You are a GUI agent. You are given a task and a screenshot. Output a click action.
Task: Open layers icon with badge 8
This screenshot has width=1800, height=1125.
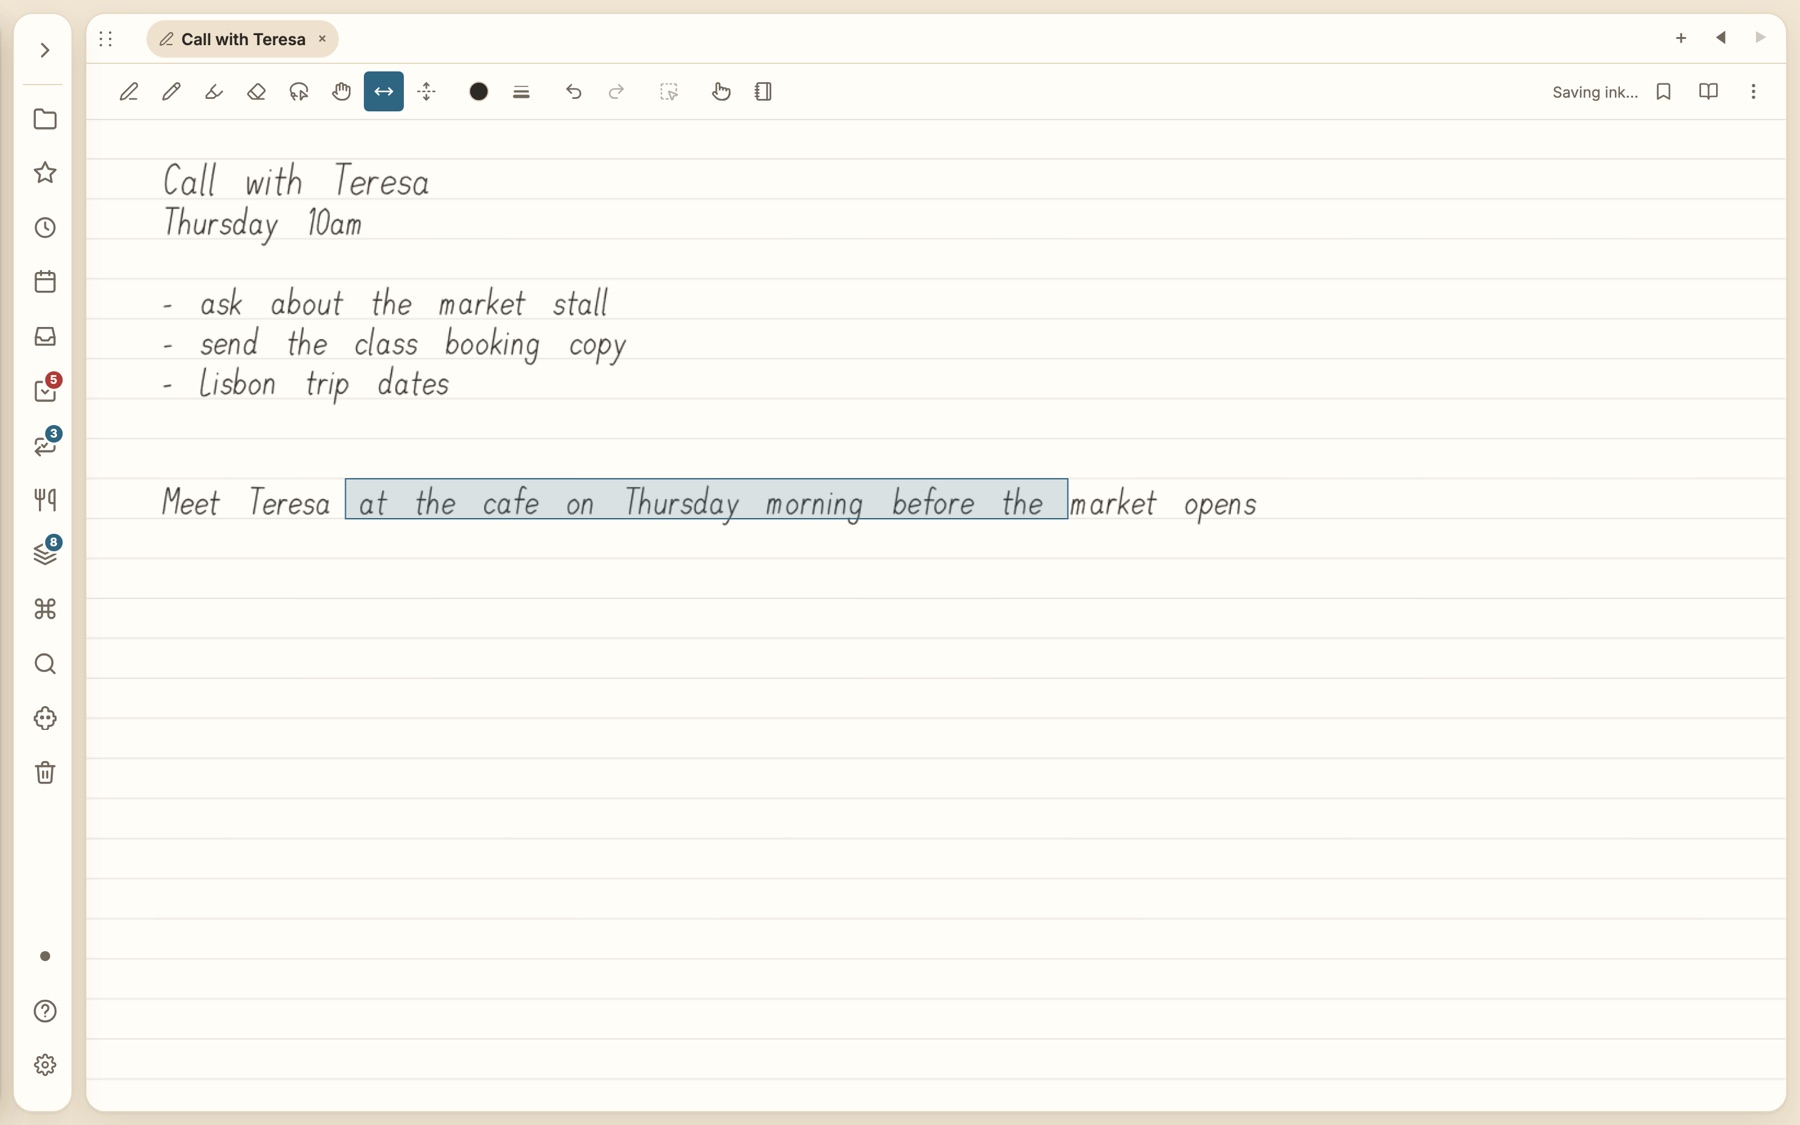(x=45, y=555)
